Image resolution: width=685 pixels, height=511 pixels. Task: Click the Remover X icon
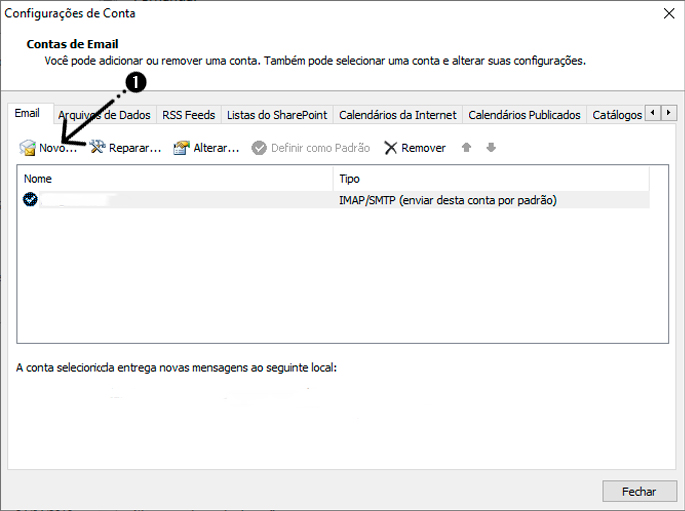tap(390, 148)
